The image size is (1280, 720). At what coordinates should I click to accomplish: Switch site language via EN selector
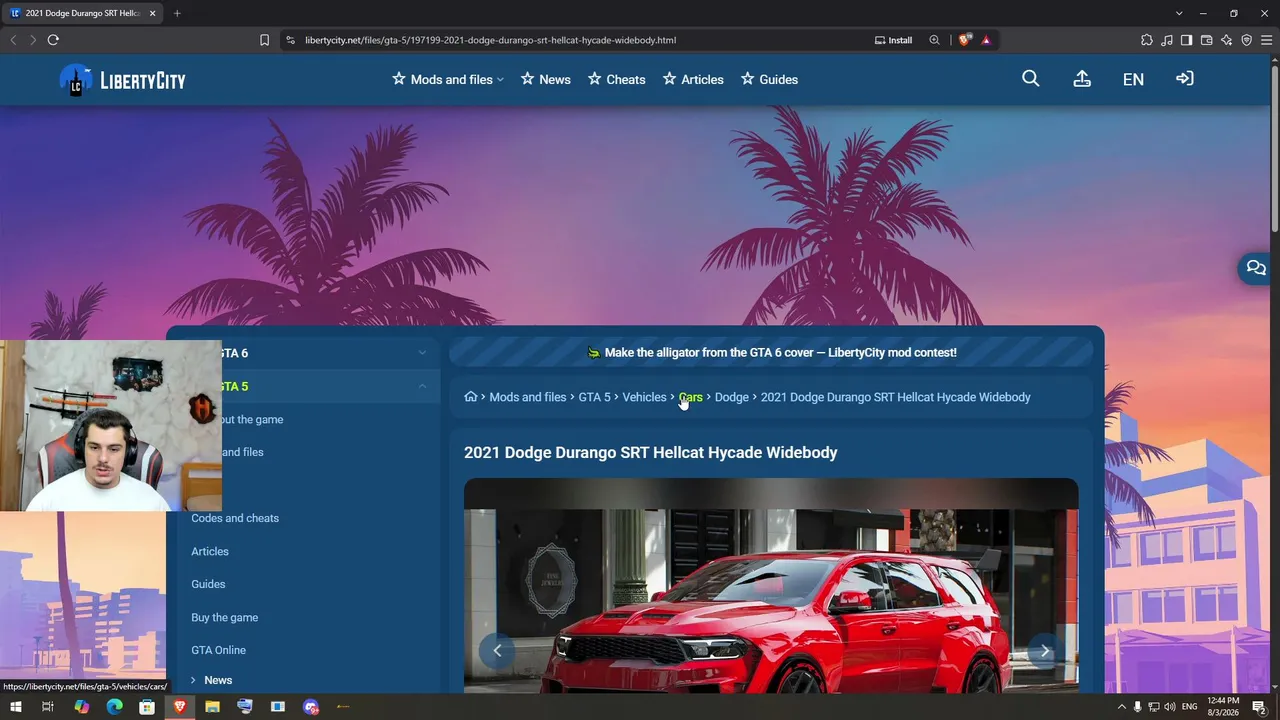point(1133,79)
